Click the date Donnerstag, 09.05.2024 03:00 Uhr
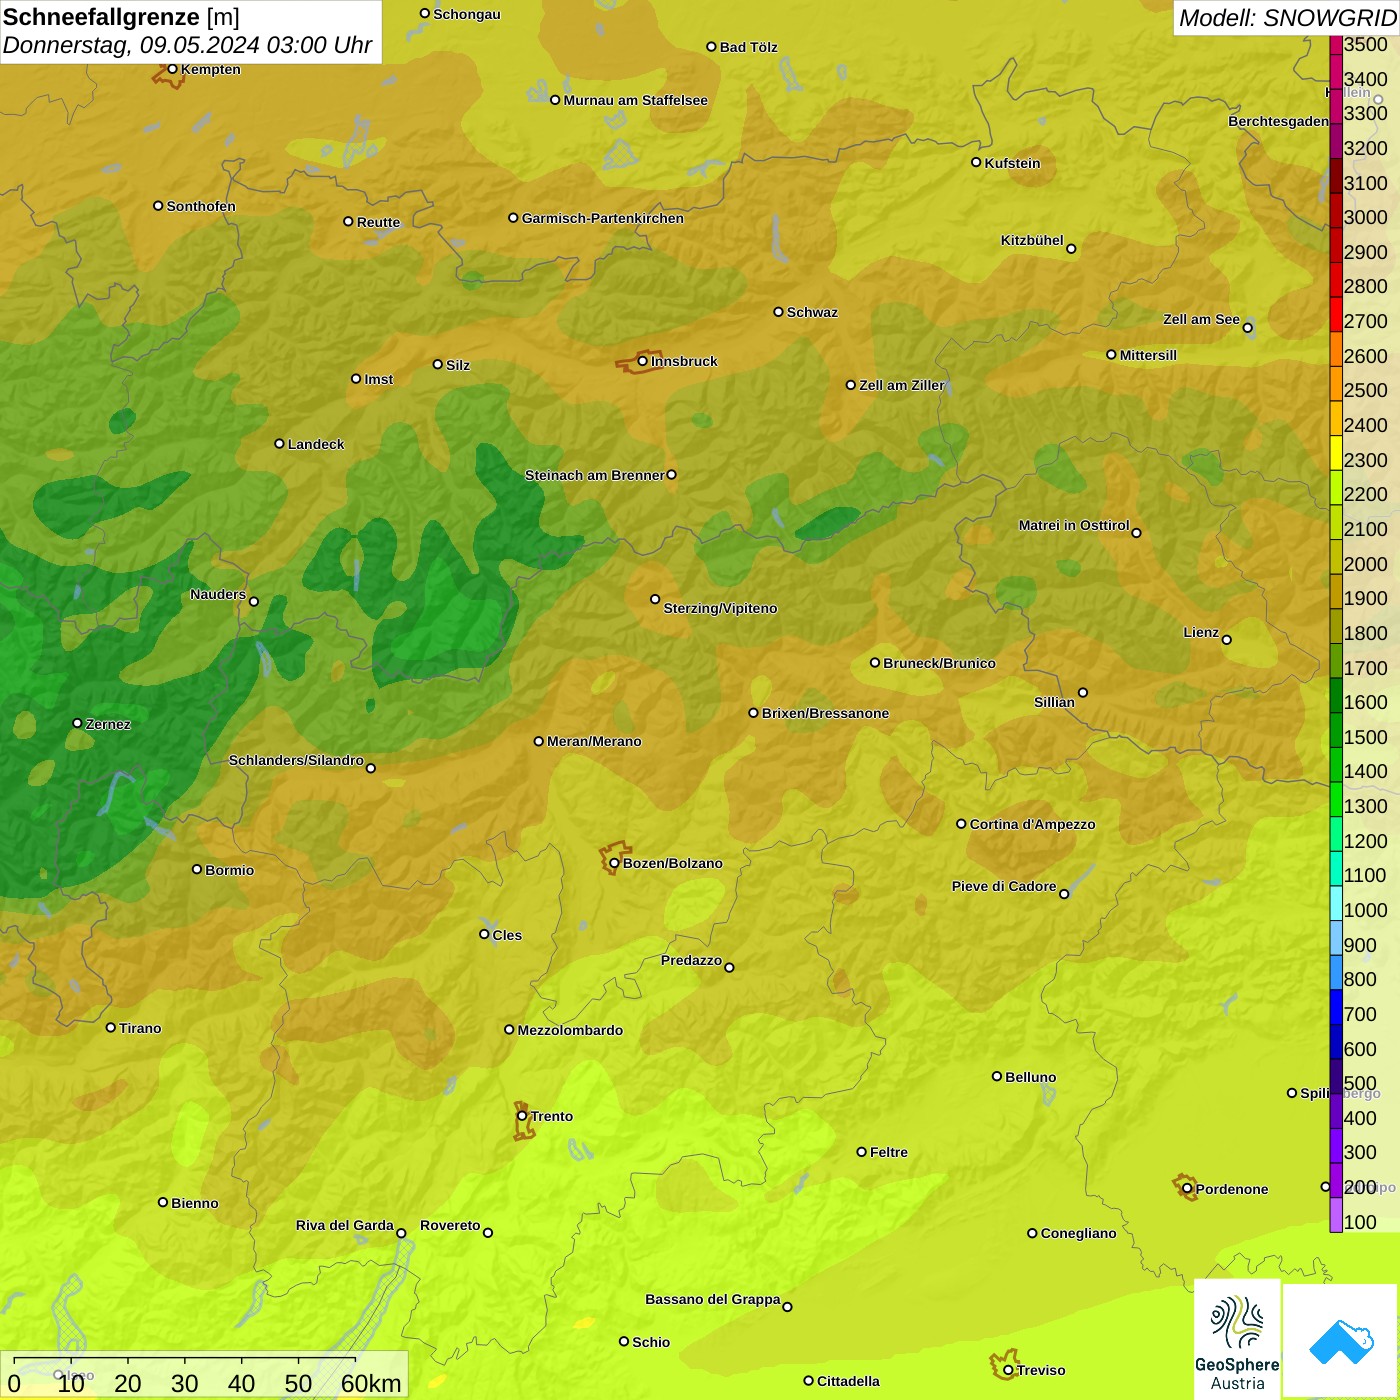 pos(187,45)
